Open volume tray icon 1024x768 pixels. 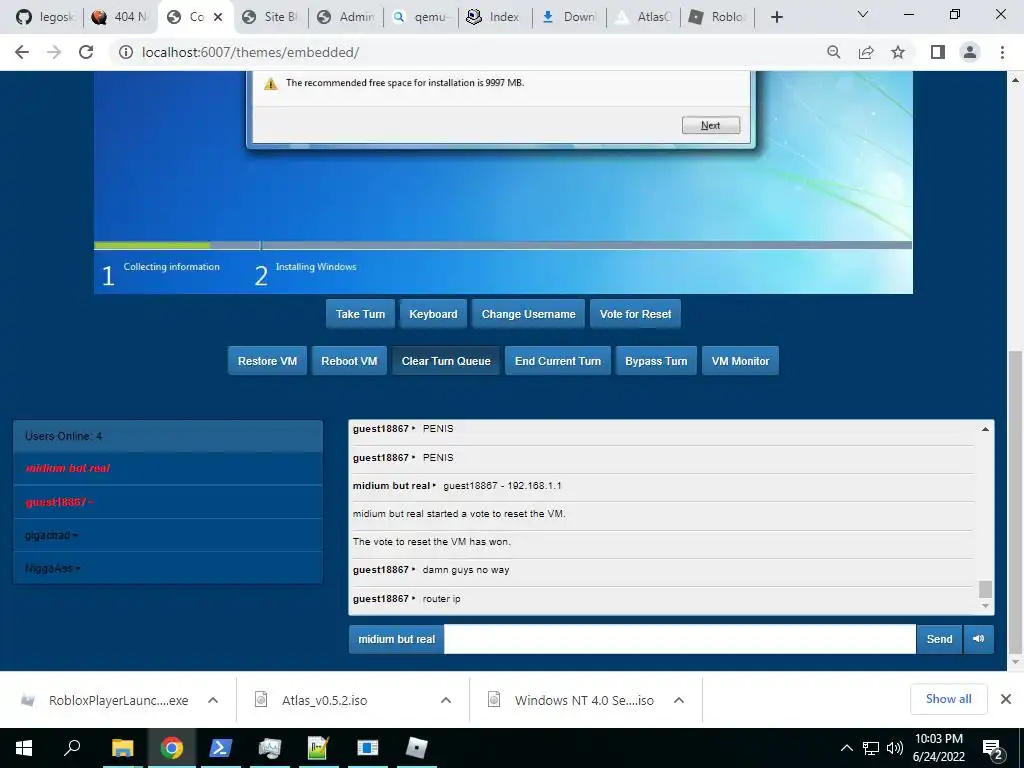(895, 748)
